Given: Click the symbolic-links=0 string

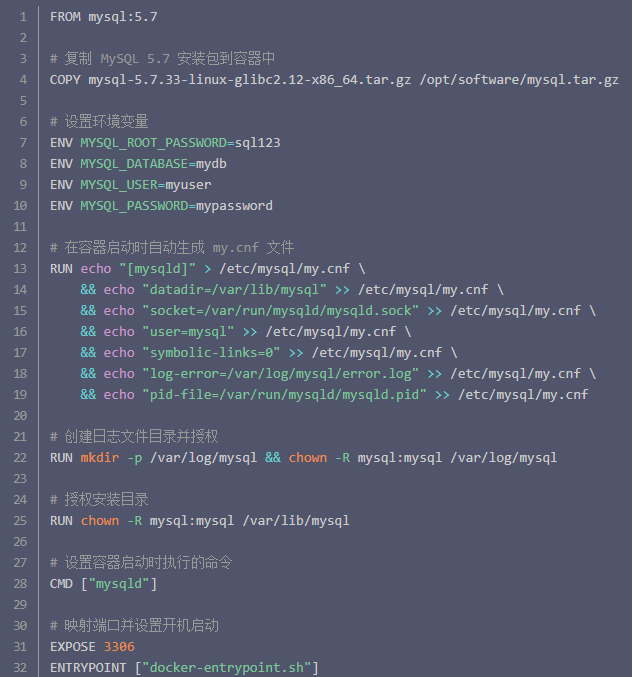Looking at the screenshot, I should coord(211,353).
